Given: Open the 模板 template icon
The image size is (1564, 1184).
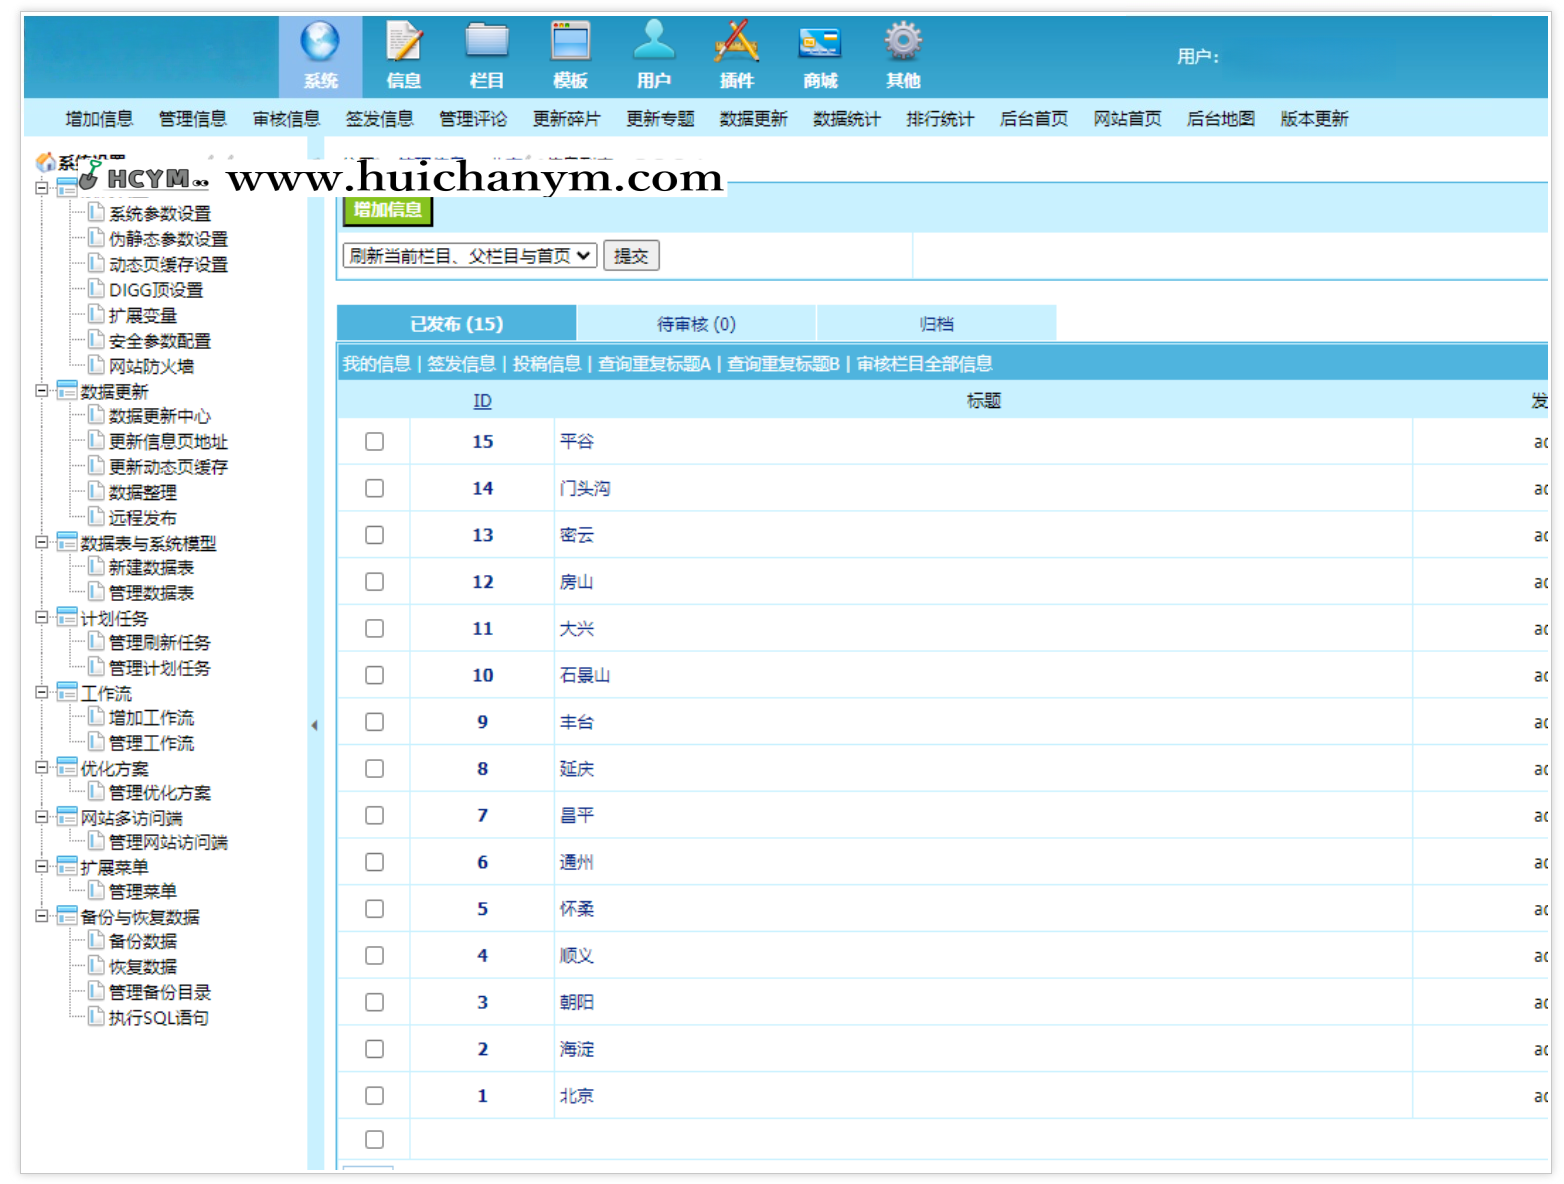Looking at the screenshot, I should pos(570,43).
